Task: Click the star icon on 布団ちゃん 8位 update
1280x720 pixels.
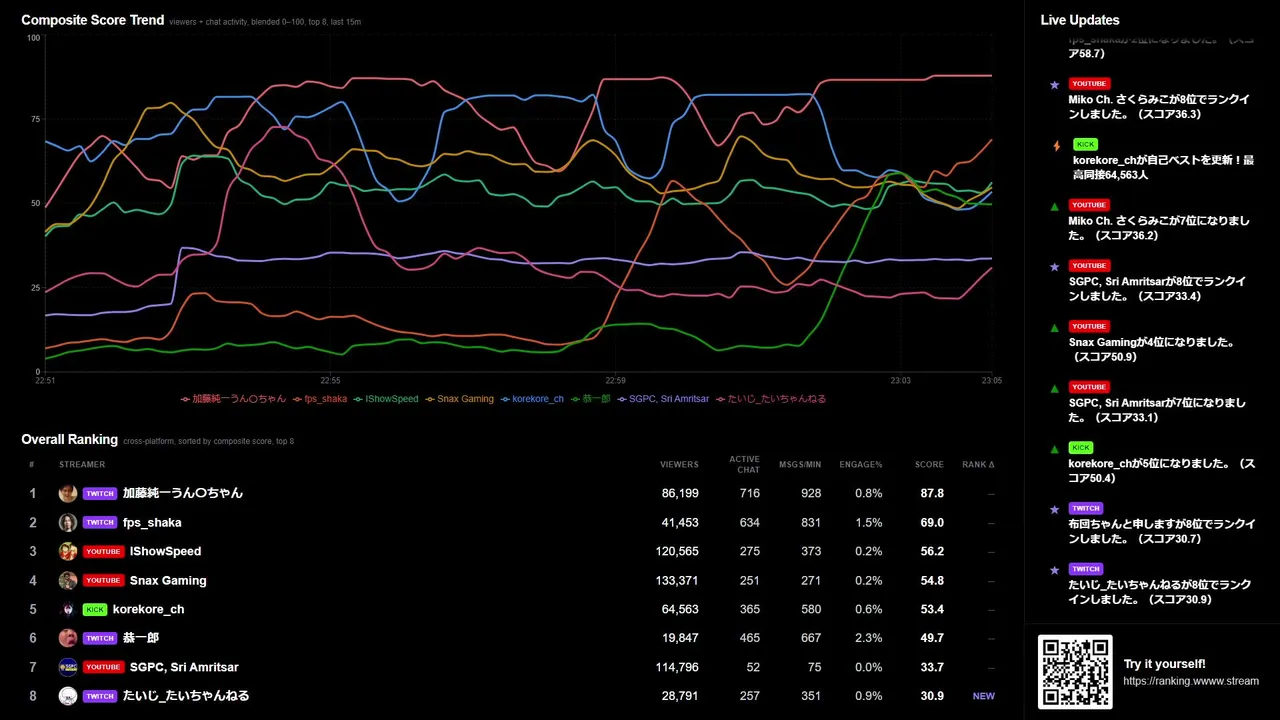Action: tap(1054, 509)
